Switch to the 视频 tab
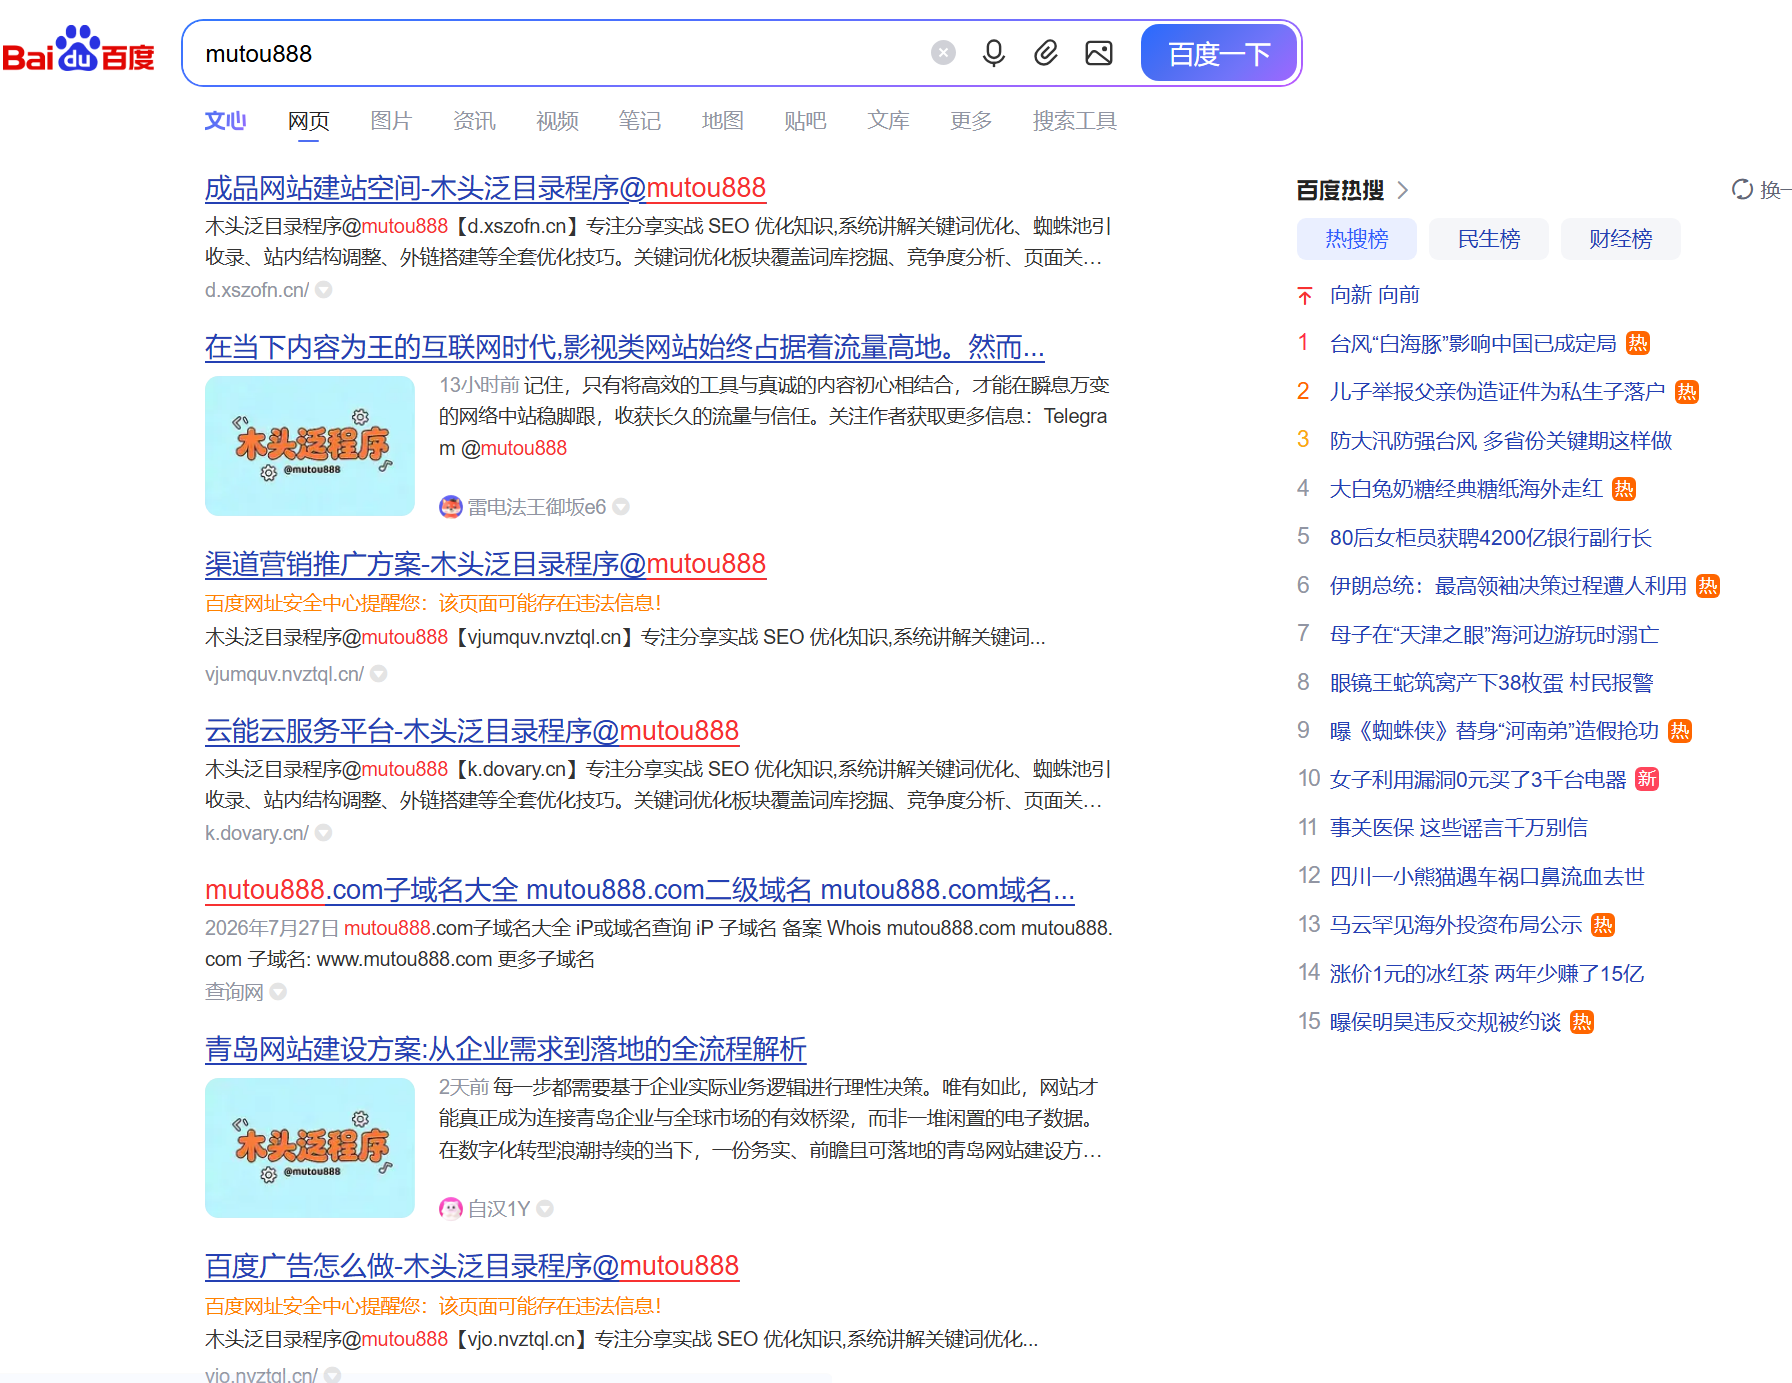The height and width of the screenshot is (1383, 1792). point(557,121)
